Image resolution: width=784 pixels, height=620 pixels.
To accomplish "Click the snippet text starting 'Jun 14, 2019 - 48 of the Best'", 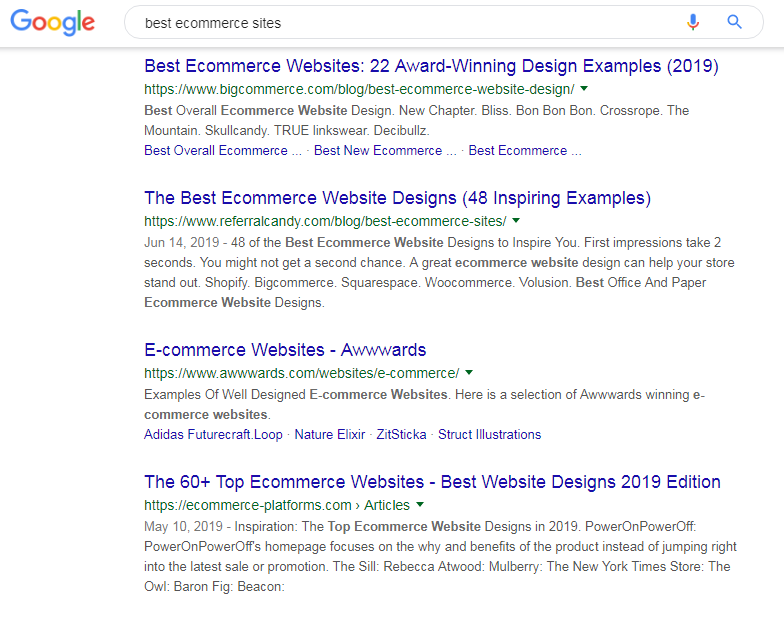I will (440, 272).
